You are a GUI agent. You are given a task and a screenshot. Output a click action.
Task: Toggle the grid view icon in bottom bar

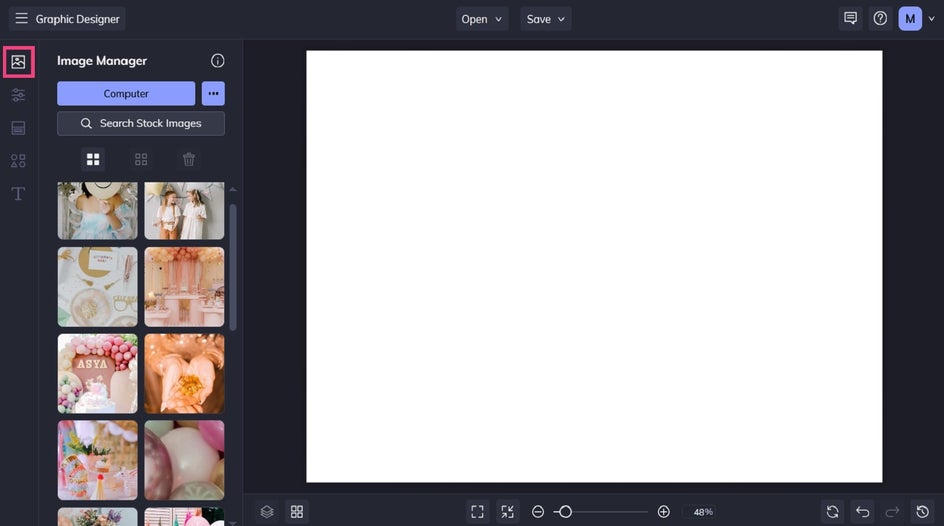pos(297,512)
